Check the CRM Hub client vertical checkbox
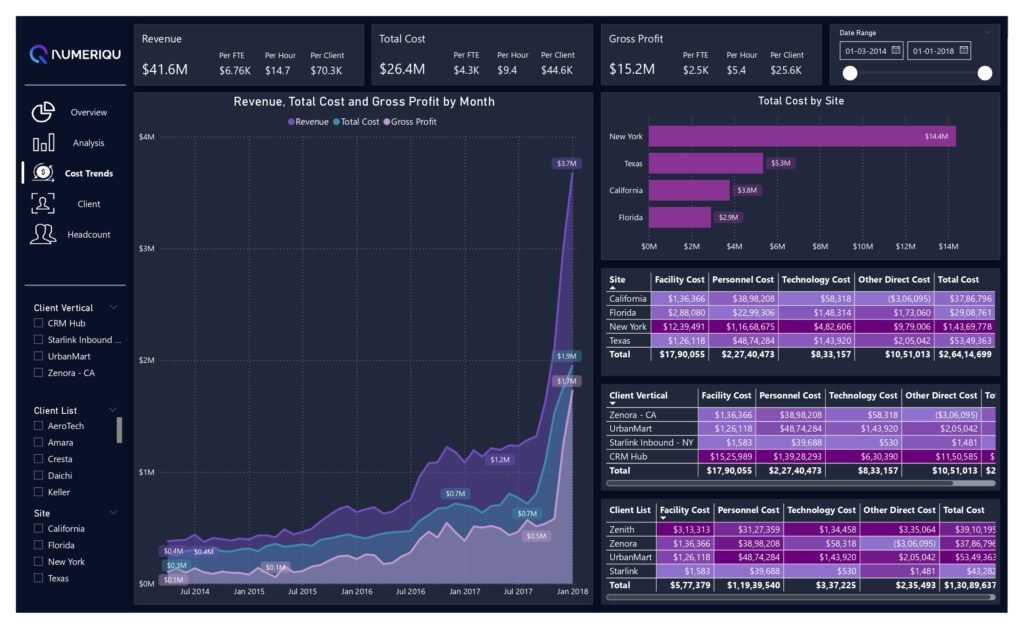Viewport: 1024px width, 629px height. 38,323
